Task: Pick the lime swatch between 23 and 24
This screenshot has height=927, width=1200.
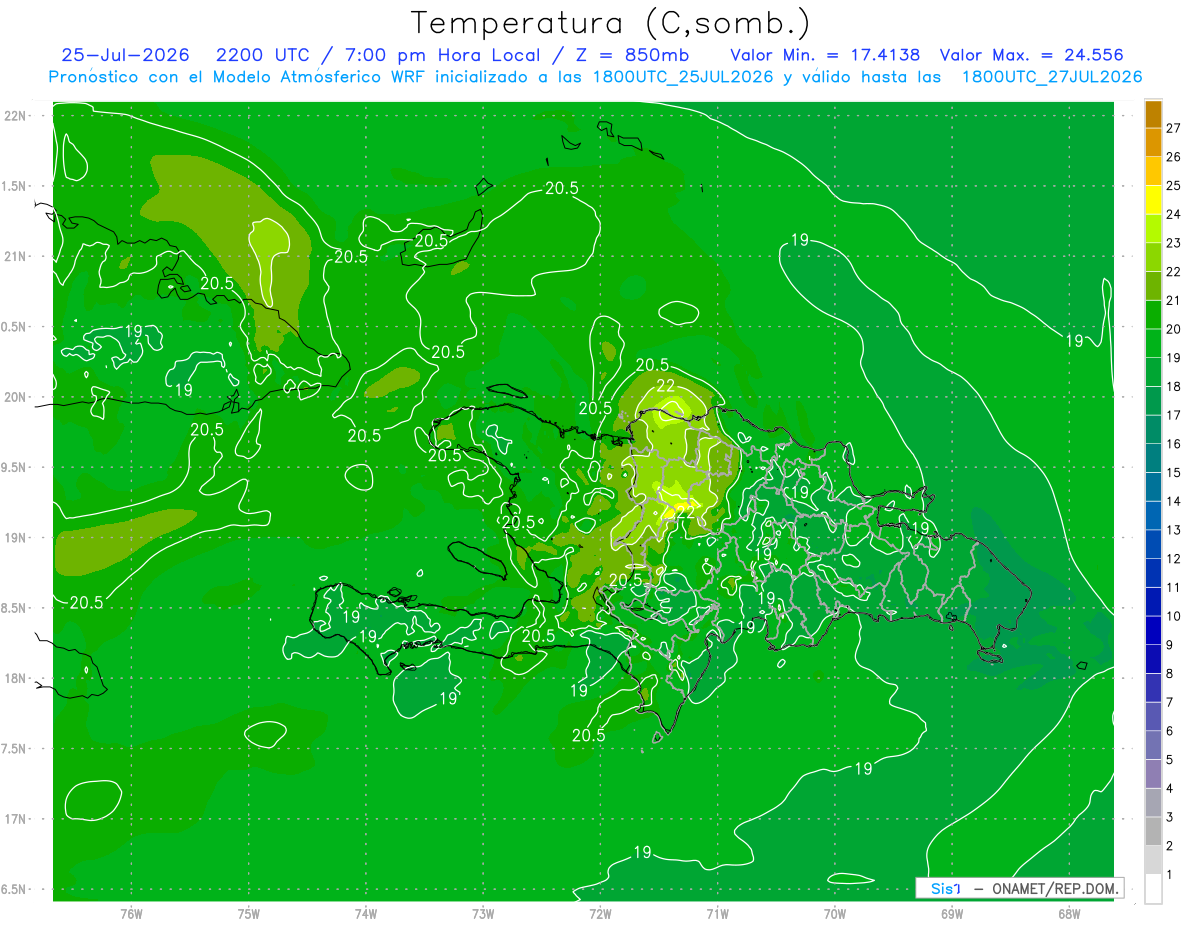Action: point(1153,229)
